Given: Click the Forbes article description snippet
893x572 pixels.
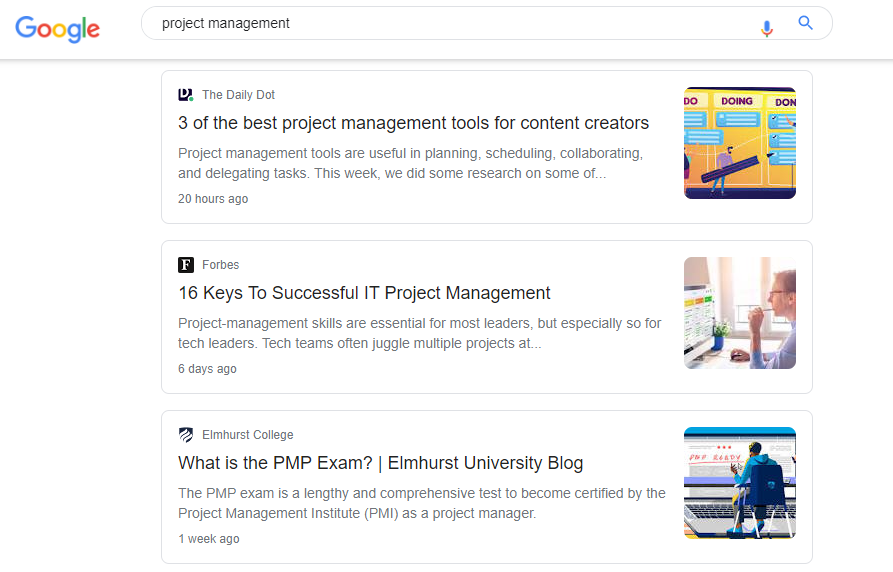Looking at the screenshot, I should click(419, 333).
